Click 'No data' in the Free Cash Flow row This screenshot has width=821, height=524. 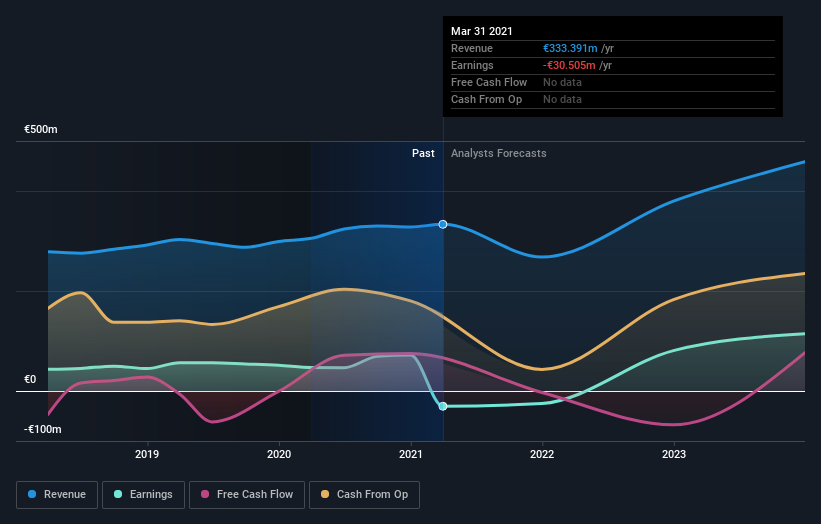pyautogui.click(x=562, y=82)
